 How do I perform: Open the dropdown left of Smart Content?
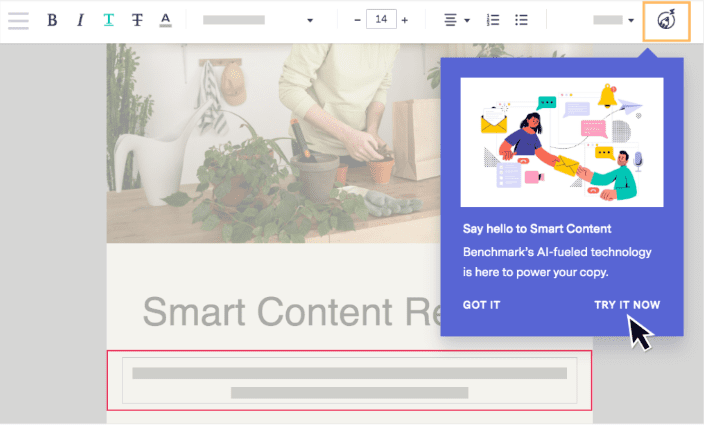click(613, 21)
